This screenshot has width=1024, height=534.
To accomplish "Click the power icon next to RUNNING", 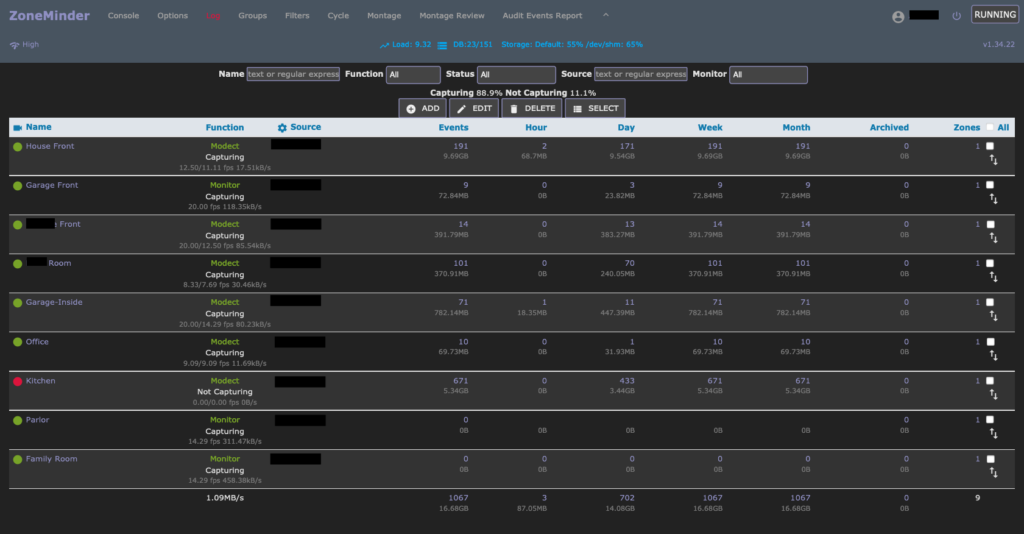I will pos(957,16).
